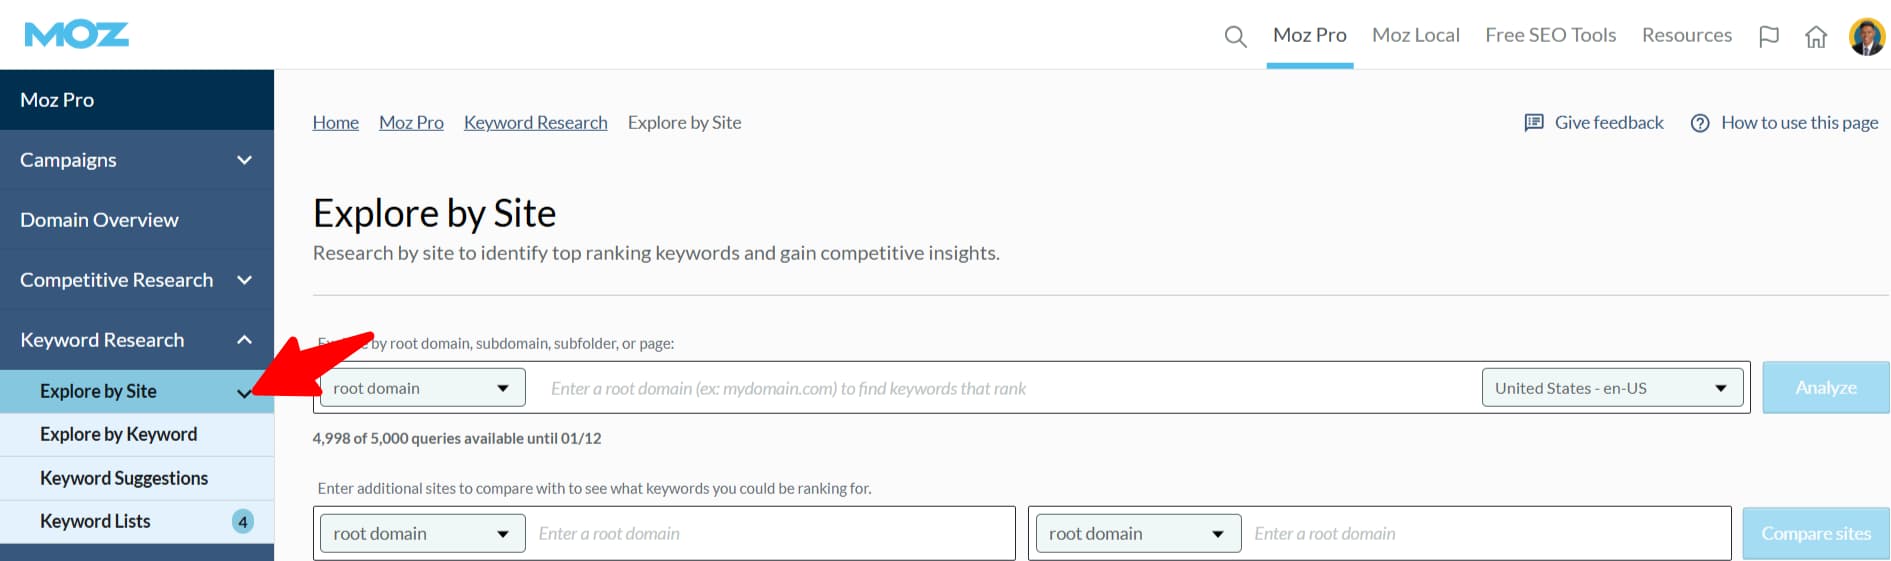Collapse the Keyword Research section

(x=244, y=340)
